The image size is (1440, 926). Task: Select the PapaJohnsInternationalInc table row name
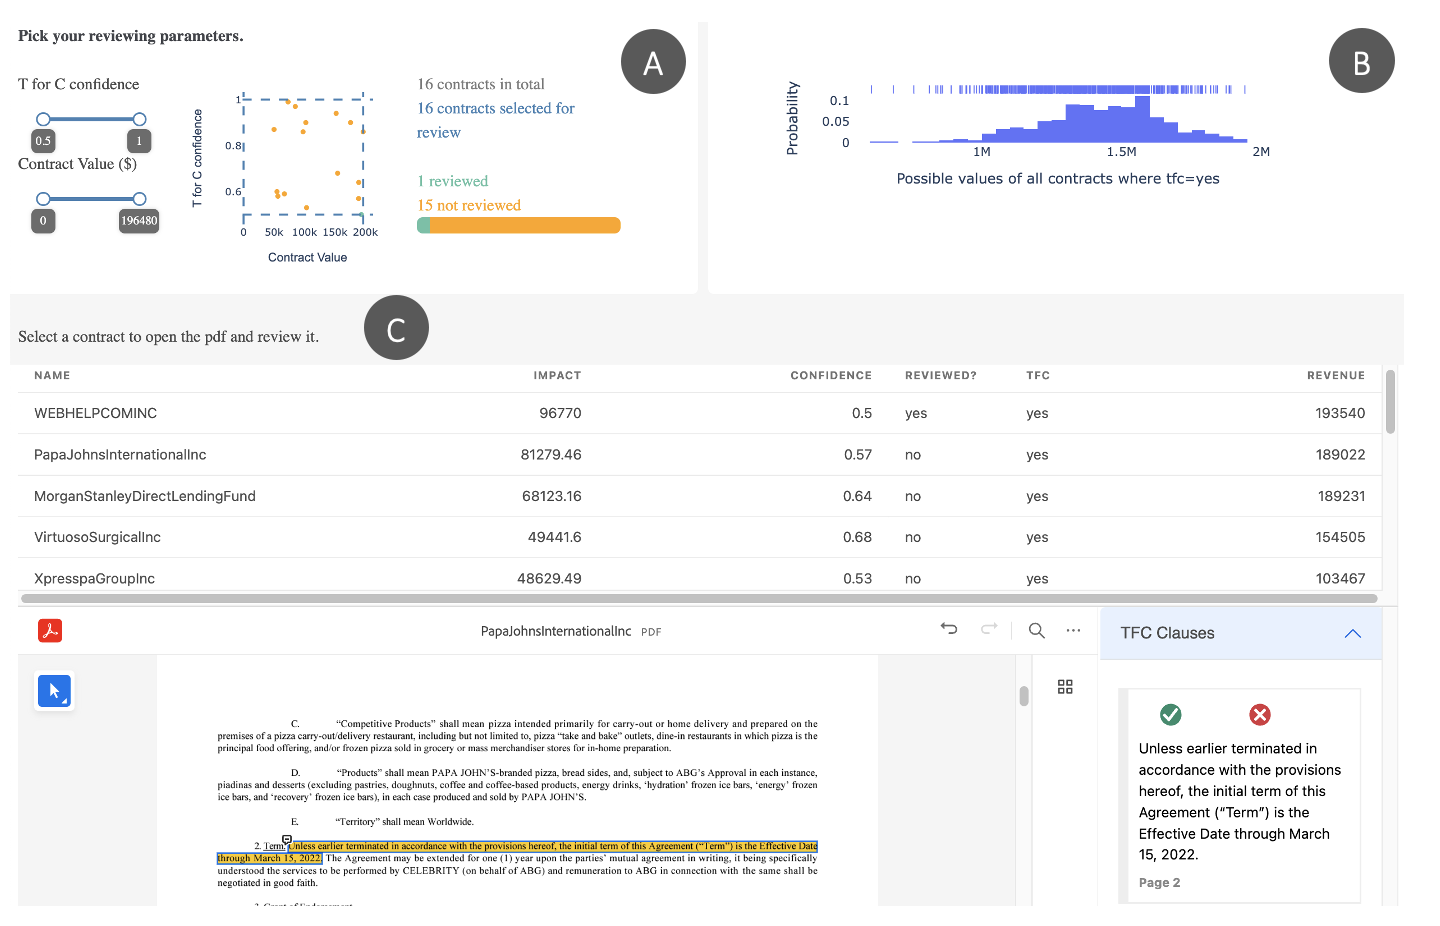[120, 454]
